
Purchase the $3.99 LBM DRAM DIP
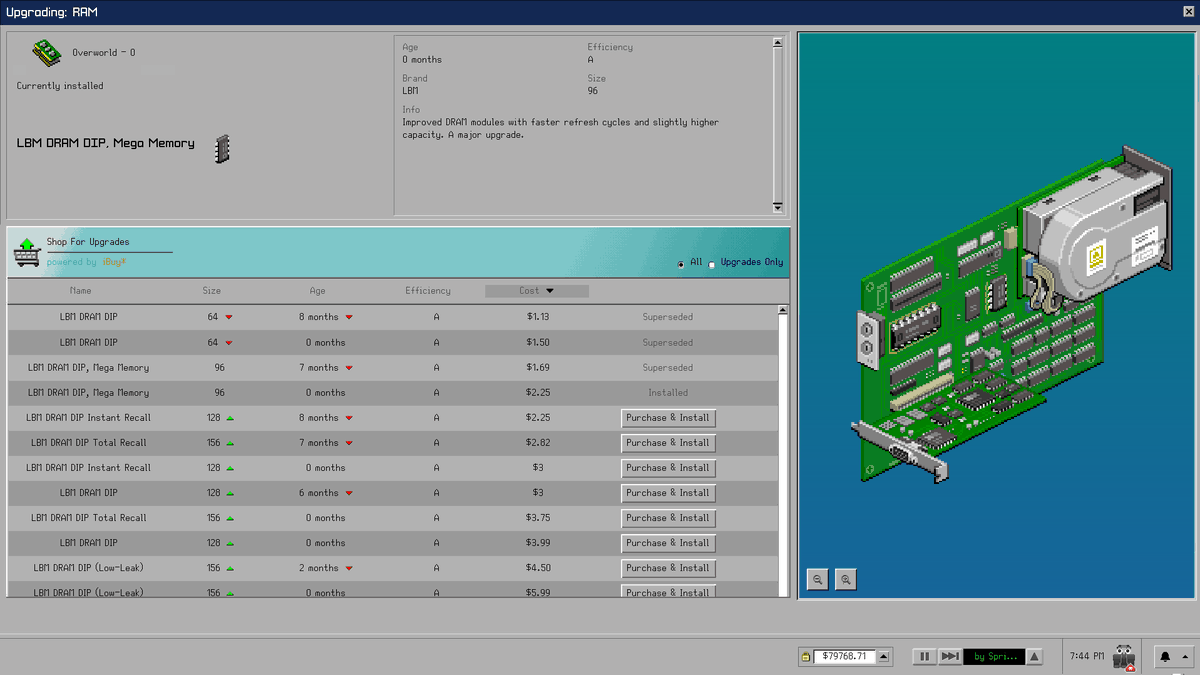(x=668, y=543)
